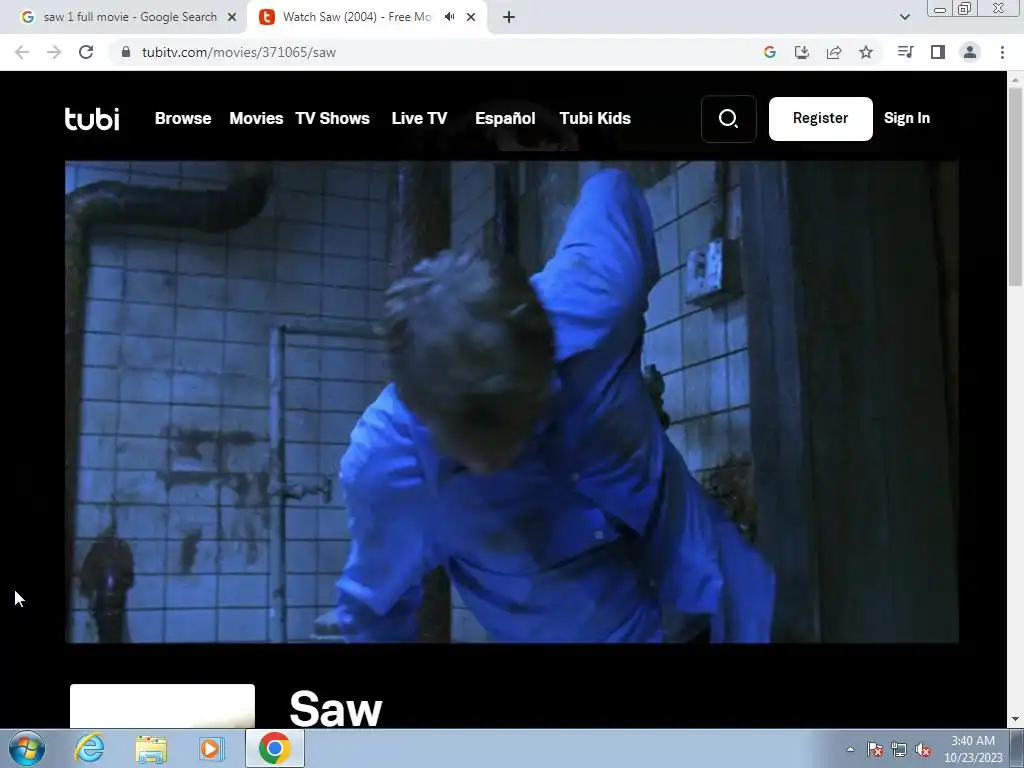The height and width of the screenshot is (768, 1024).
Task: Select the Watch Saw (2004) tab
Action: [366, 18]
